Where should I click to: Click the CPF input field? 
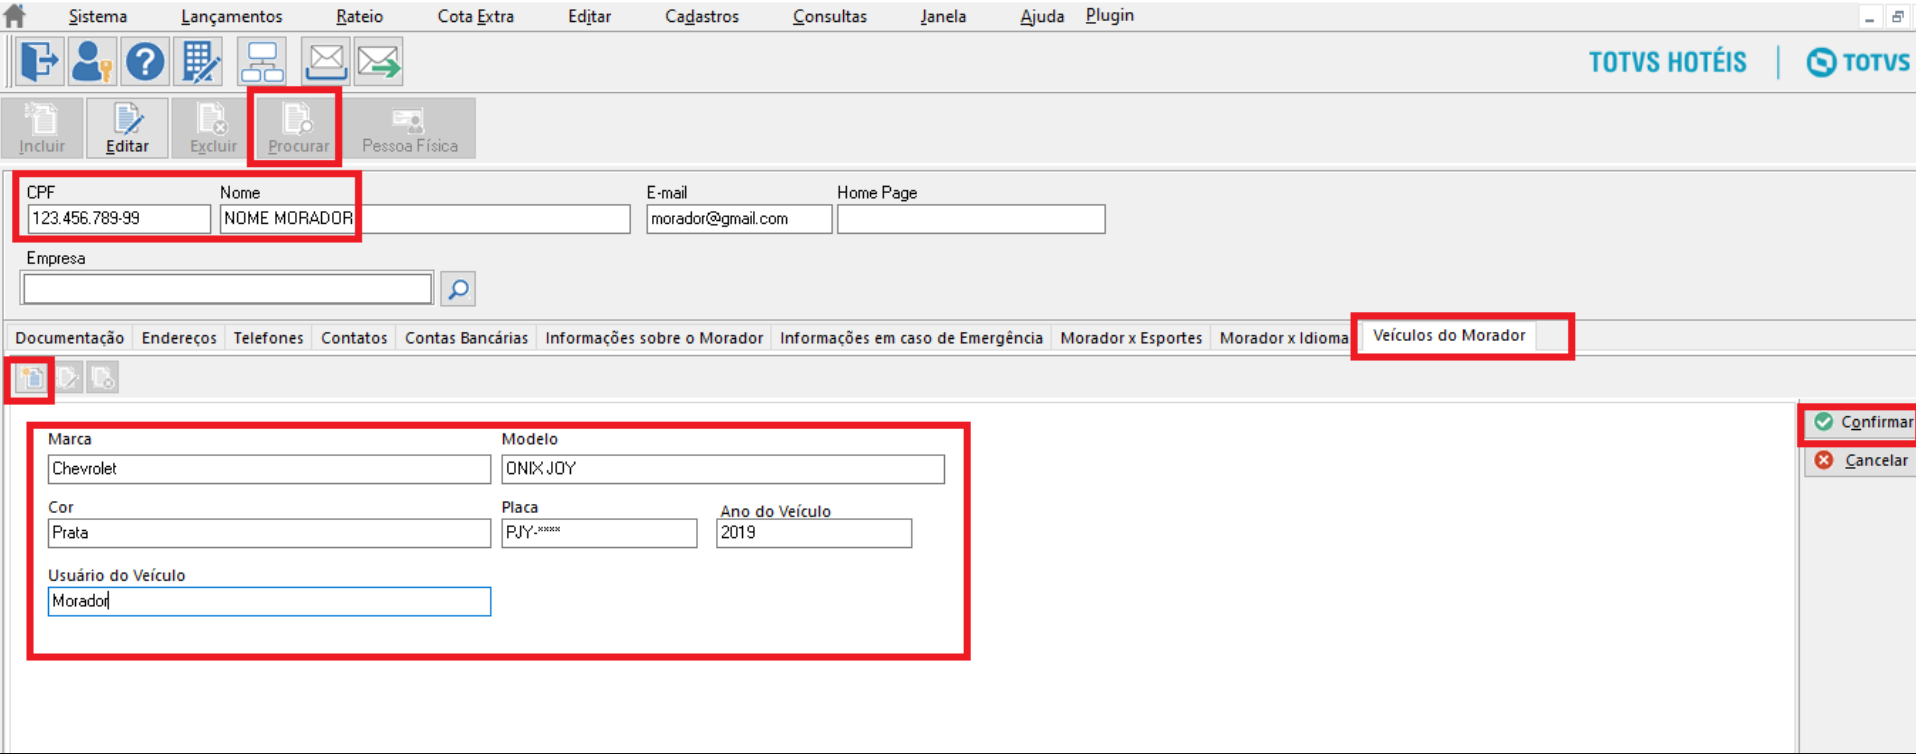click(x=118, y=219)
